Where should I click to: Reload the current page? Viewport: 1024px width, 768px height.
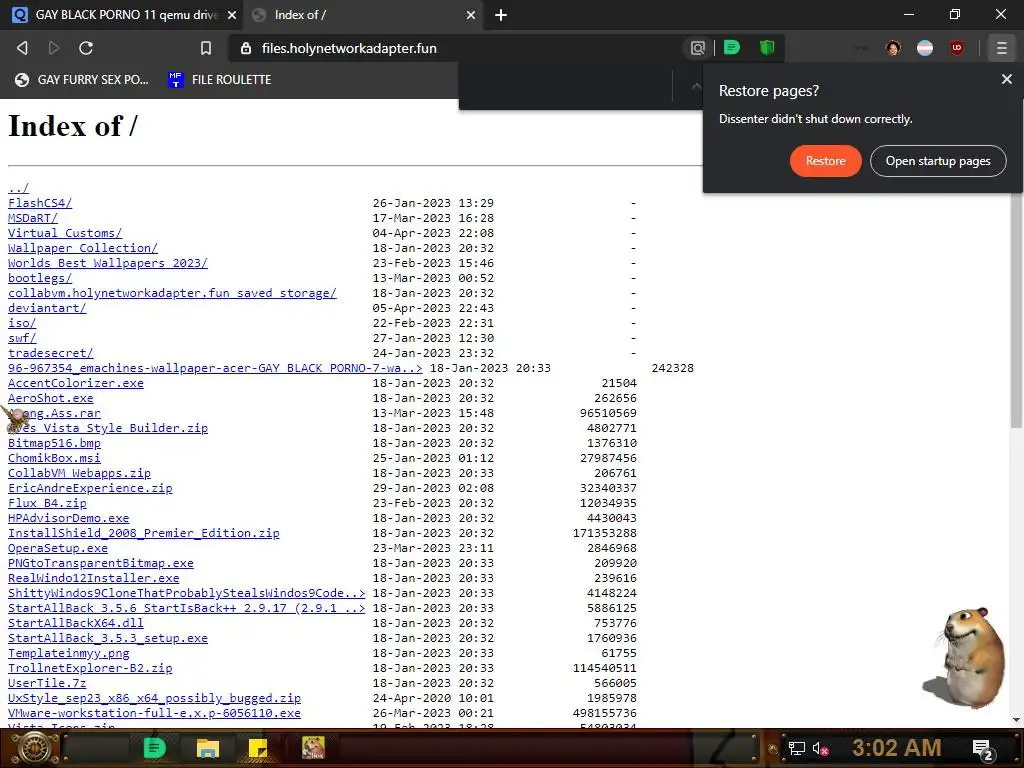(86, 48)
